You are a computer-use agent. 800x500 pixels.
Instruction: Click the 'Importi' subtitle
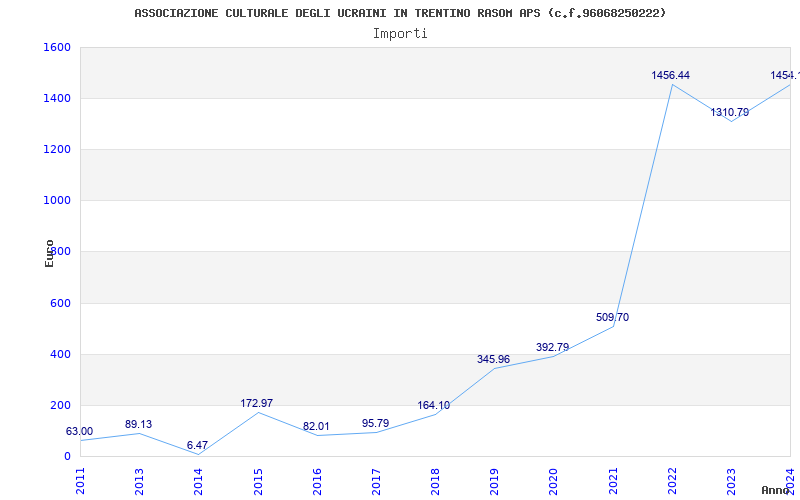point(400,34)
